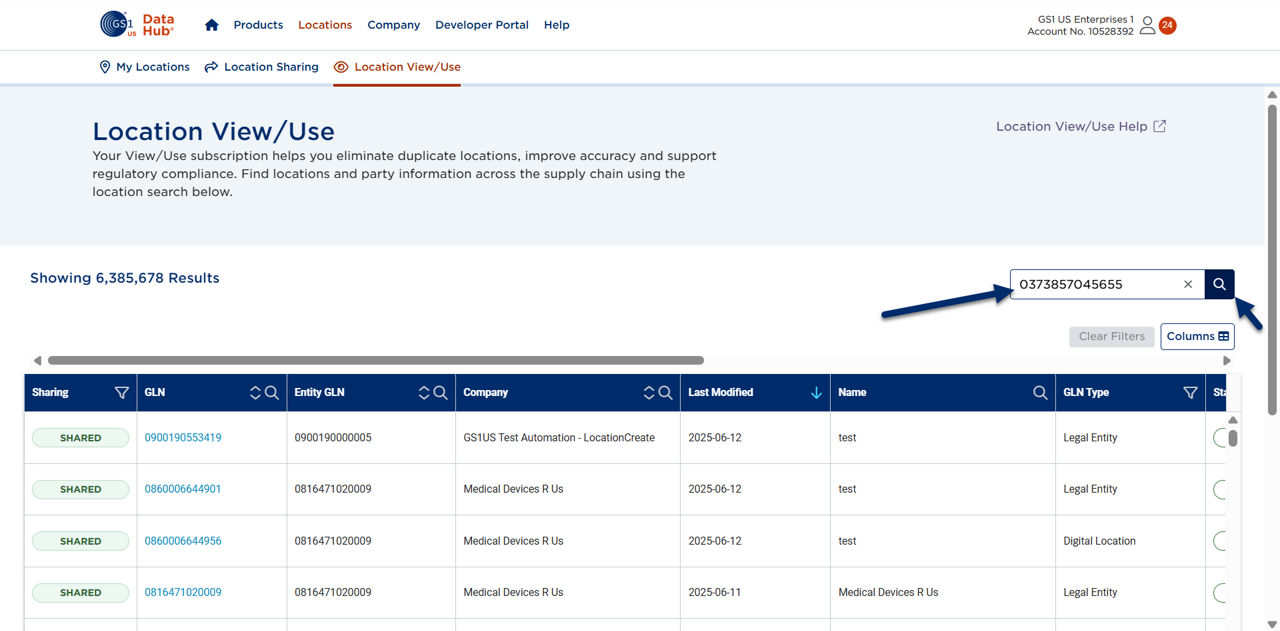Open GLN link 0816471020009

[x=183, y=592]
